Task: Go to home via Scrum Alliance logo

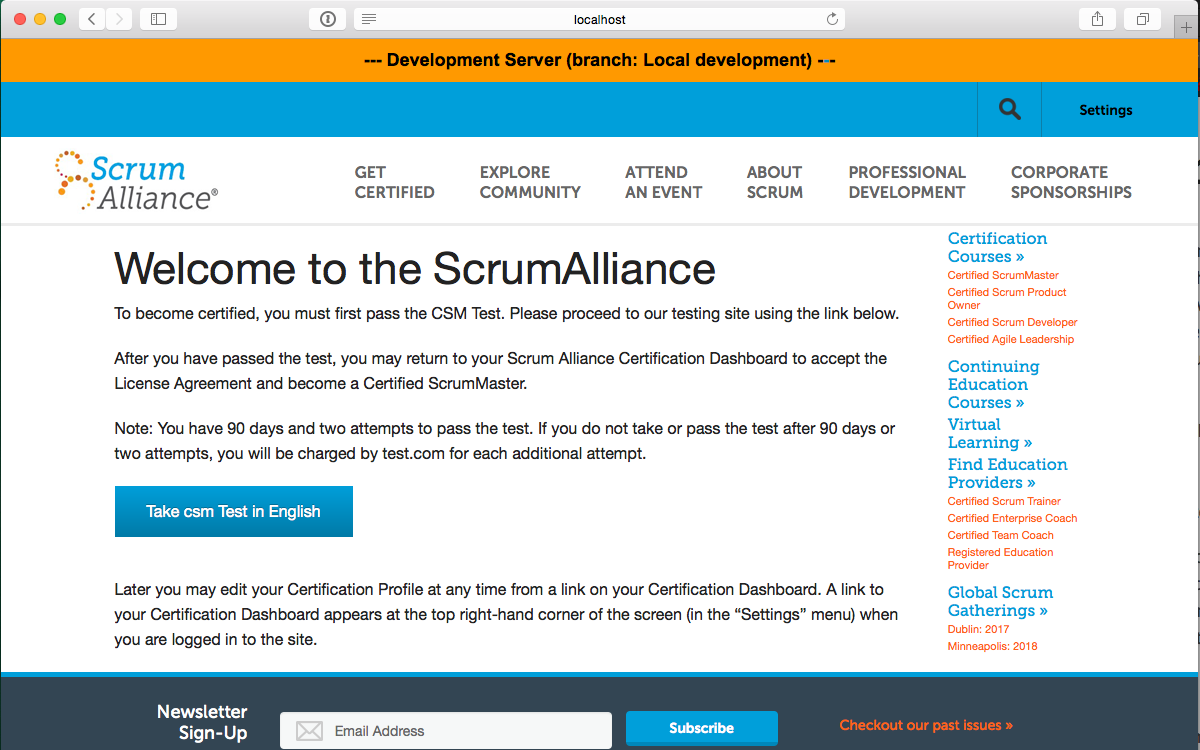Action: [136, 180]
